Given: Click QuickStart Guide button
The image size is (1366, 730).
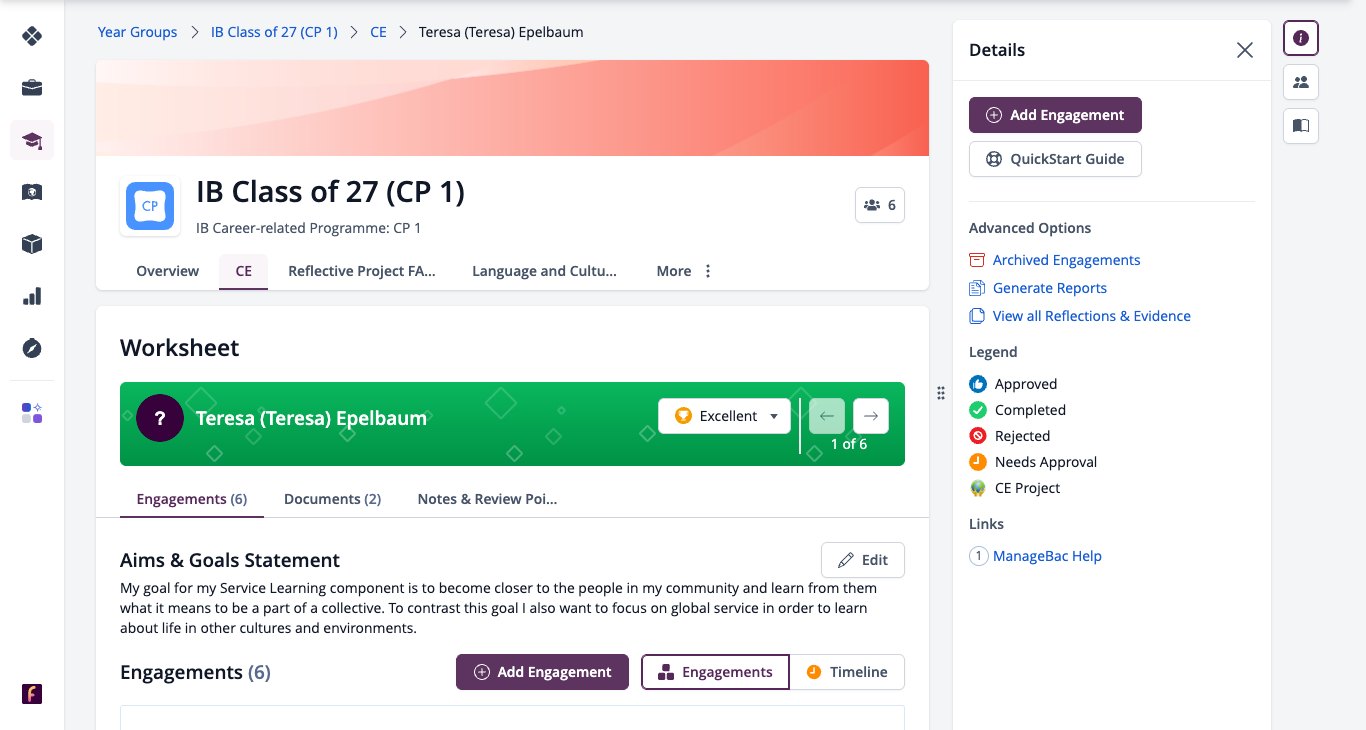Looking at the screenshot, I should 1055,159.
